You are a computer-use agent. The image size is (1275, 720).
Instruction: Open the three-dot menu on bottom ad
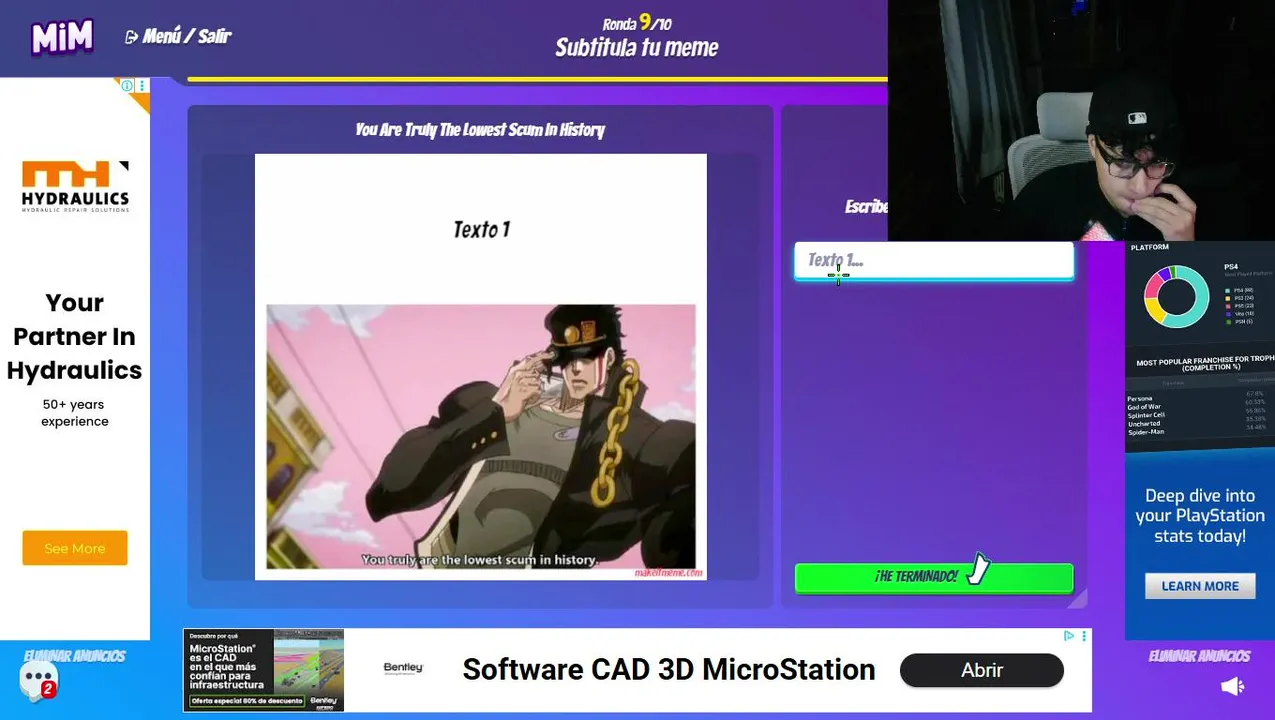[1084, 636]
